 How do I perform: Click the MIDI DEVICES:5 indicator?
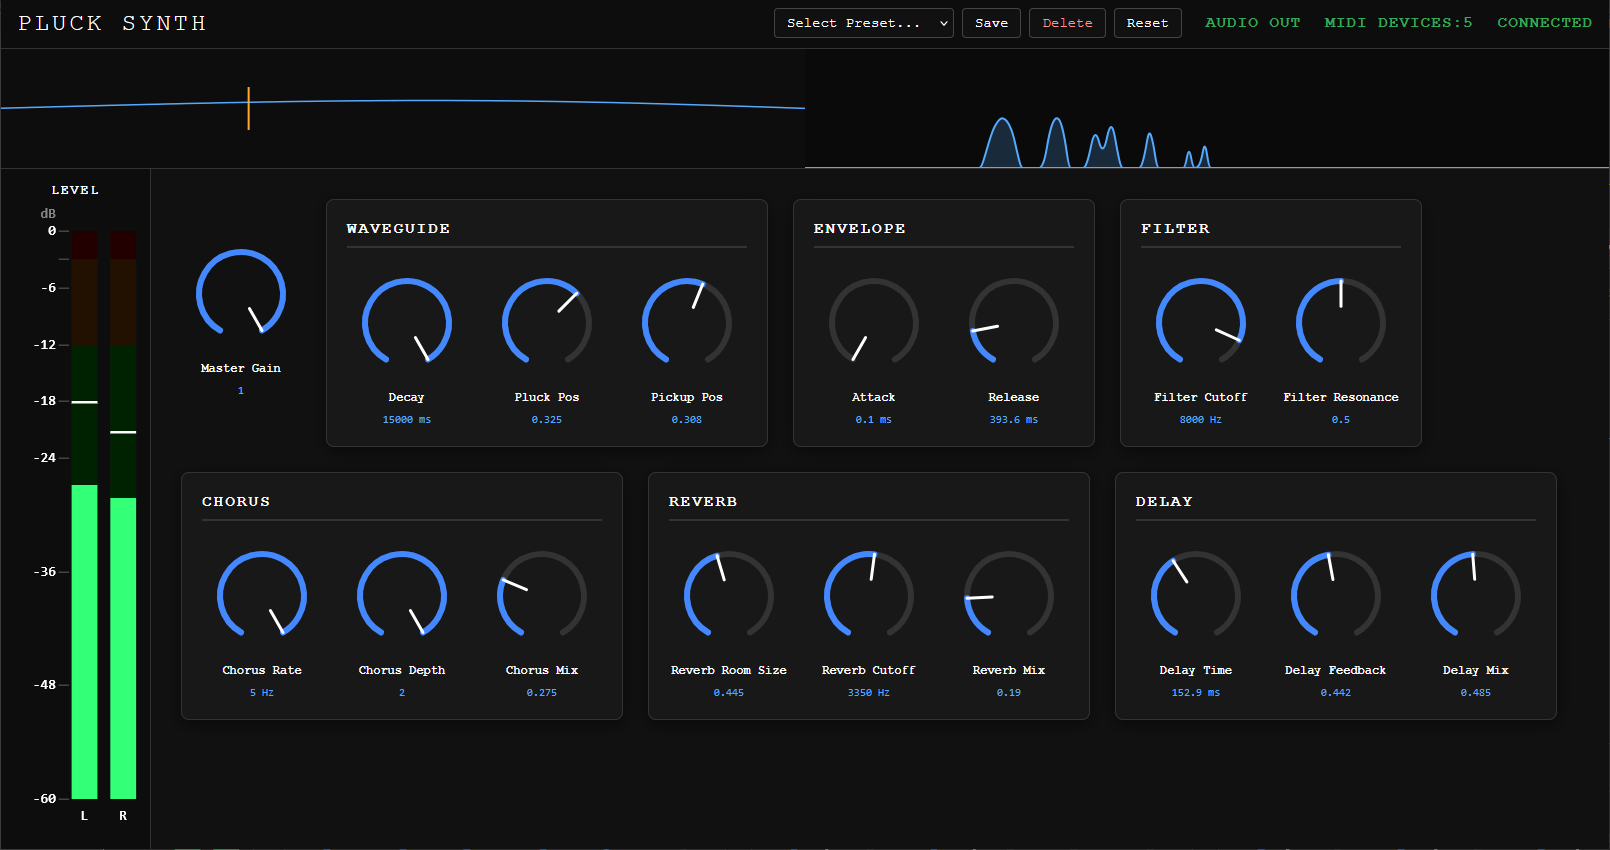1398,23
